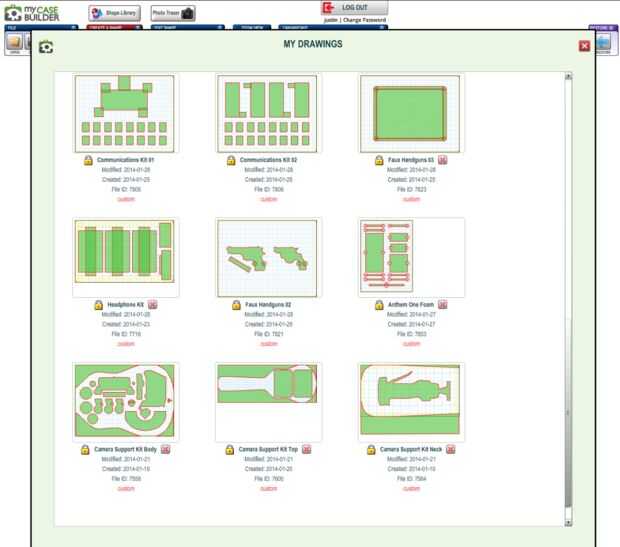Collapse the FILE panel header
Screen dimensions: 620x547
point(41,27)
